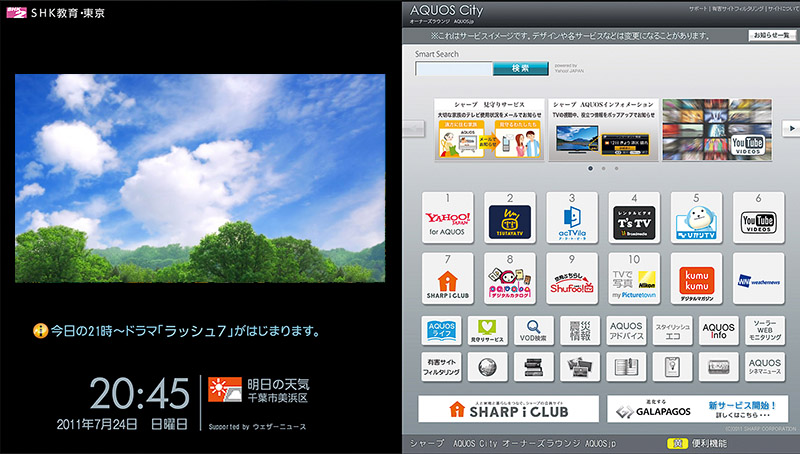Viewport: 800px width, 454px height.
Task: Open the YouTube Videos carousel banner
Action: pos(717,130)
